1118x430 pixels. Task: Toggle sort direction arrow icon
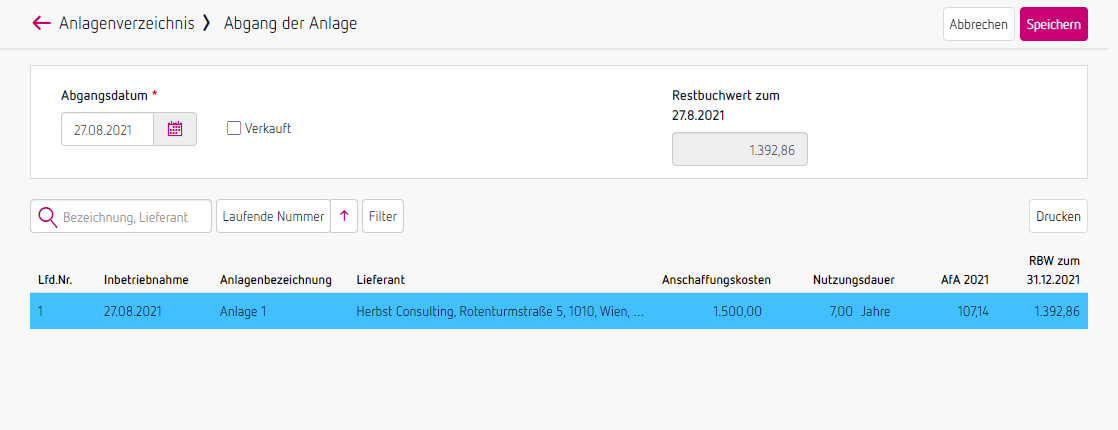click(344, 216)
